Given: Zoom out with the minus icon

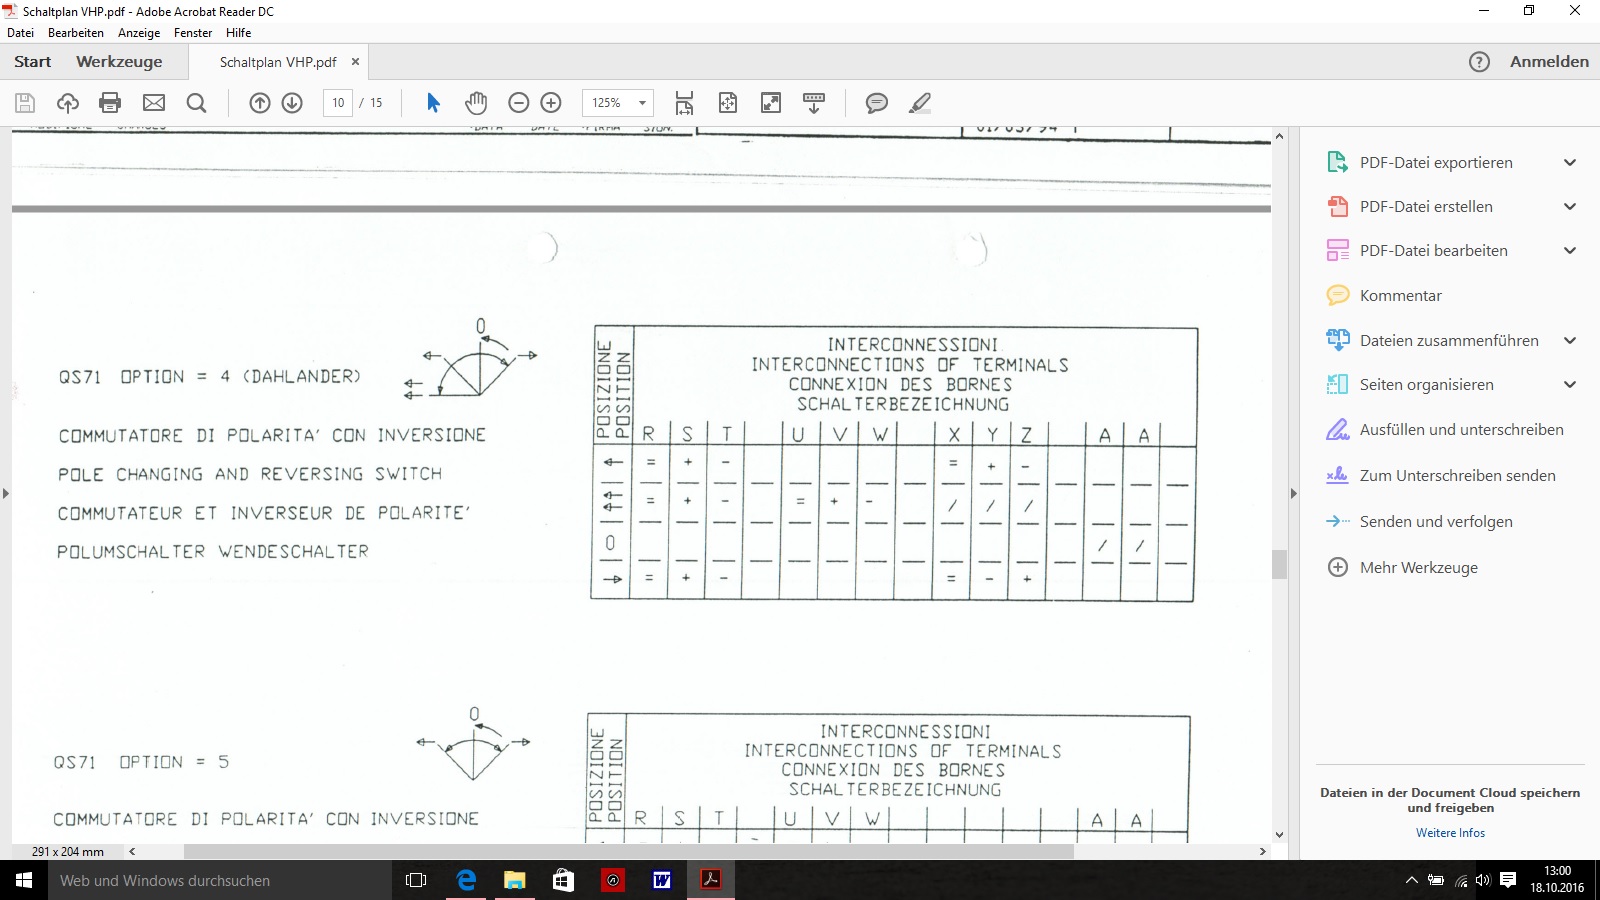Looking at the screenshot, I should tap(519, 102).
